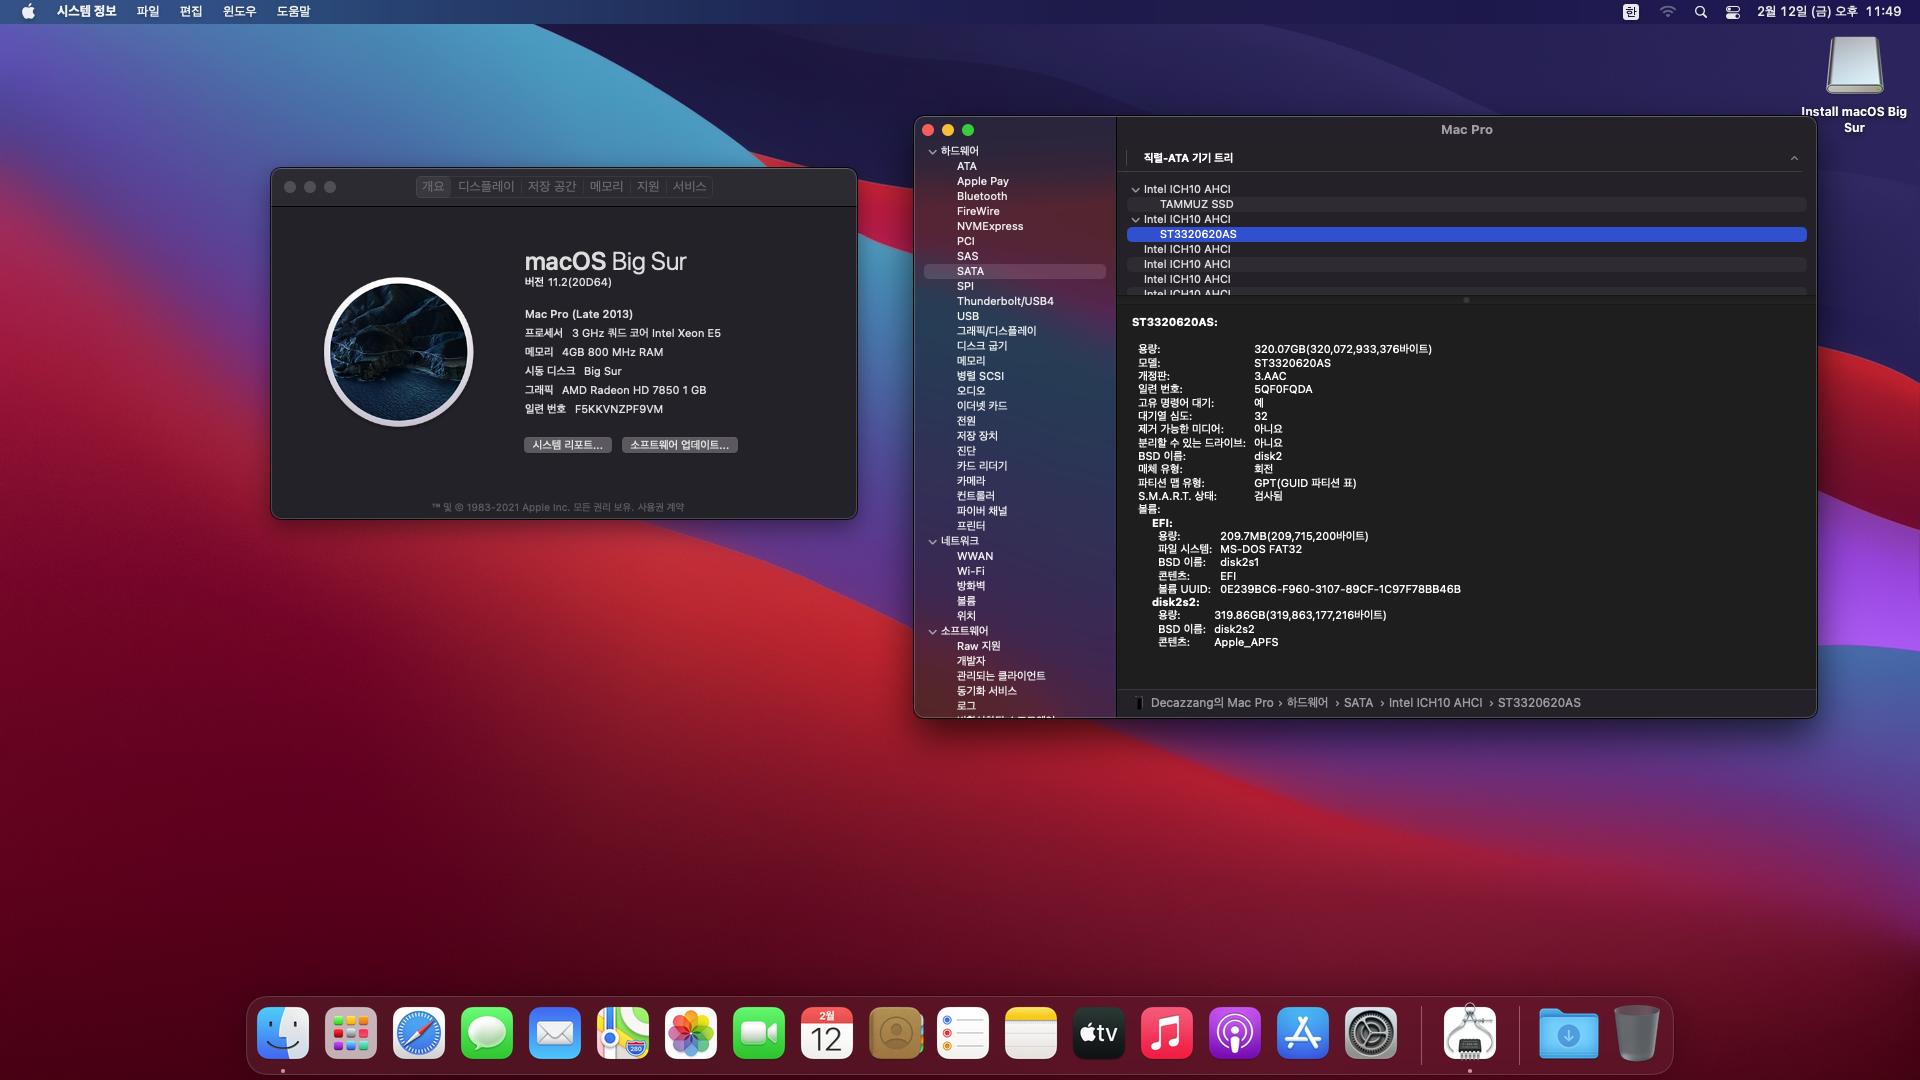The height and width of the screenshot is (1080, 1920).
Task: Open 편집 menu
Action: click(x=191, y=12)
